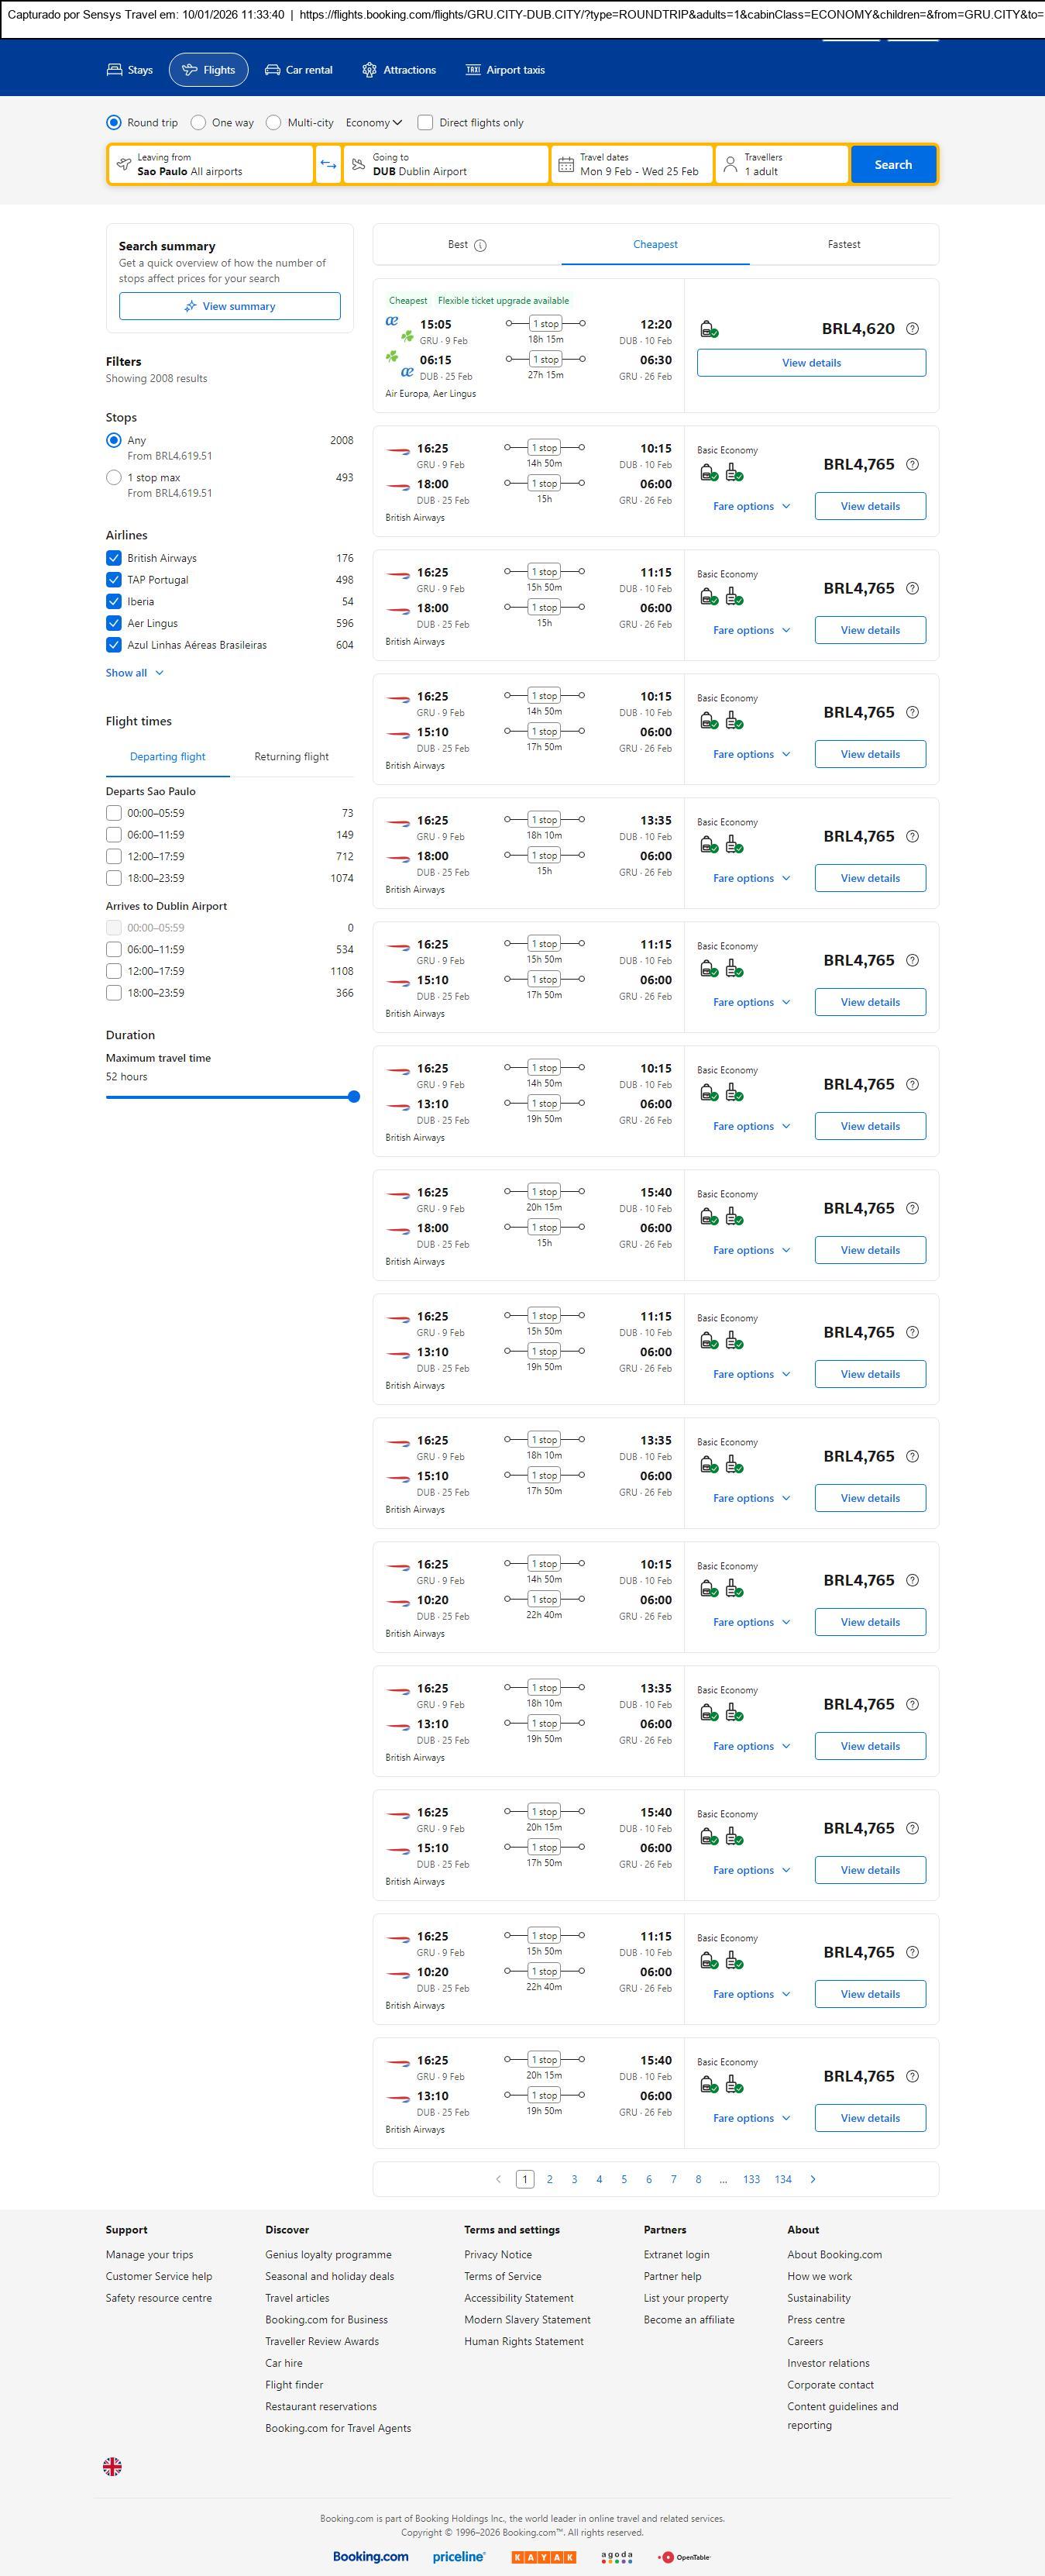The height and width of the screenshot is (2576, 1045).
Task: Switch to the Fastest sorting tab
Action: 843,244
